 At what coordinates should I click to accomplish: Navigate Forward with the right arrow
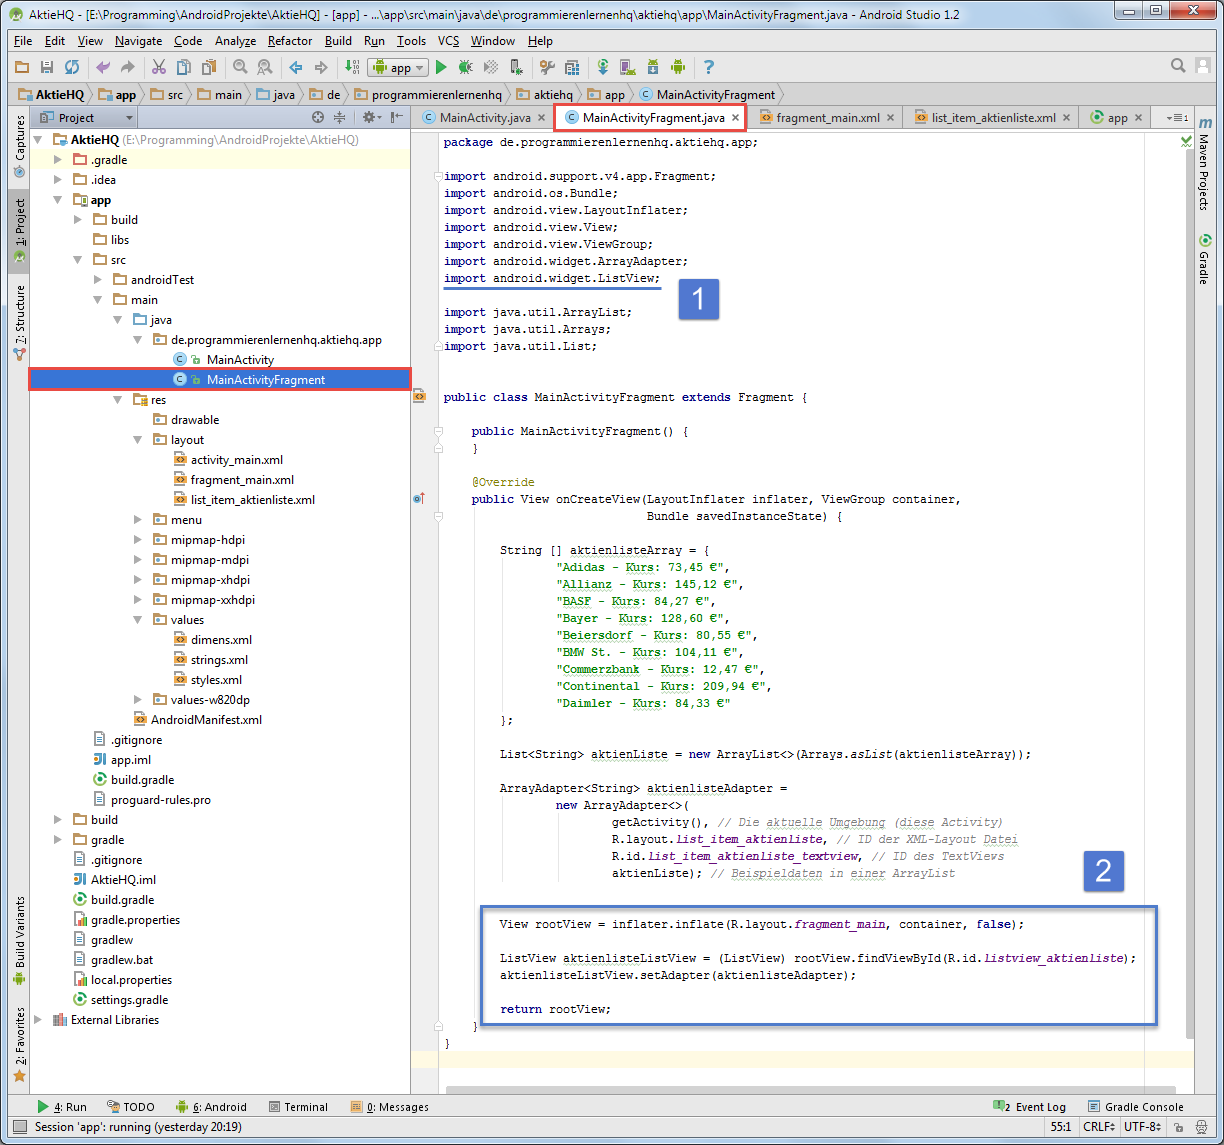321,67
